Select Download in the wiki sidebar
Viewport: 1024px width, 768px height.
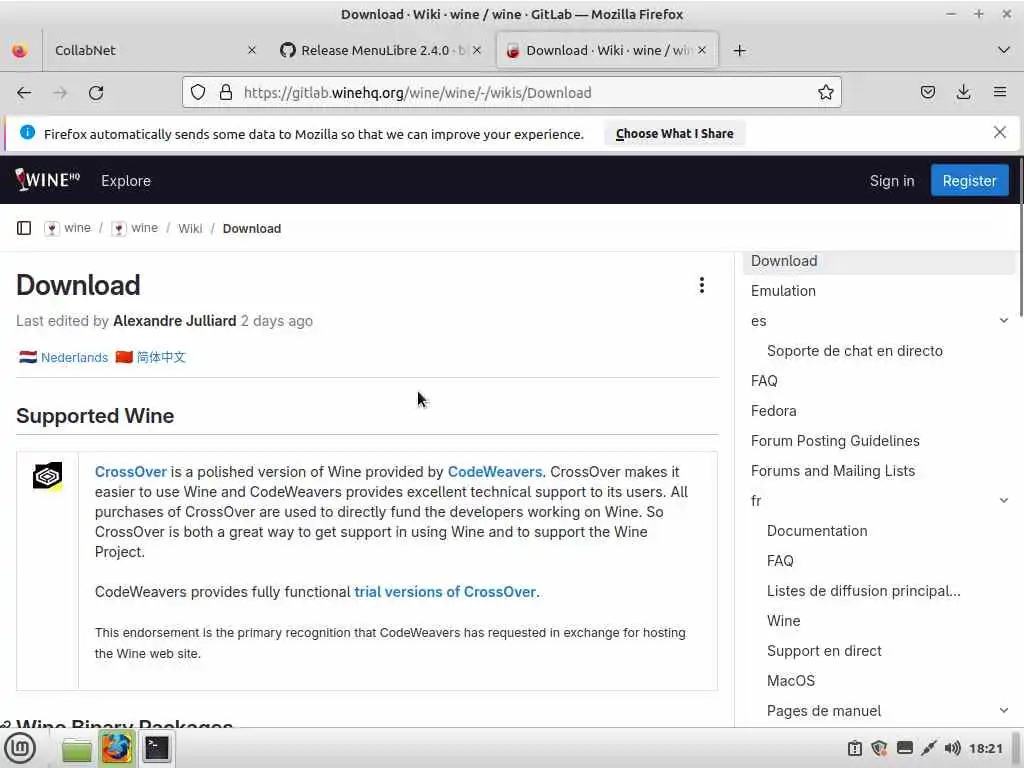point(878,261)
